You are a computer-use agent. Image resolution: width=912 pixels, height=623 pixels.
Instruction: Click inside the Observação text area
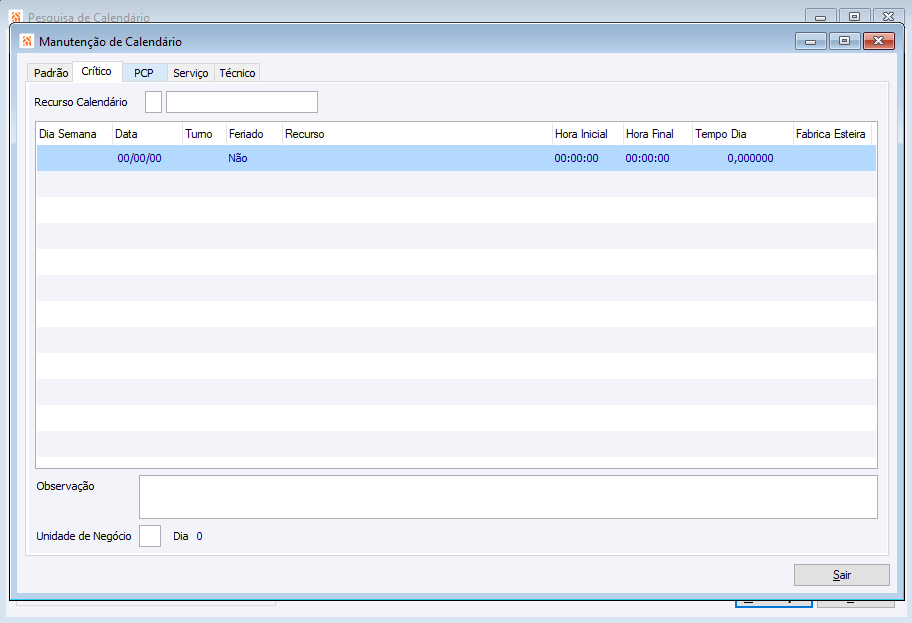[x=508, y=497]
